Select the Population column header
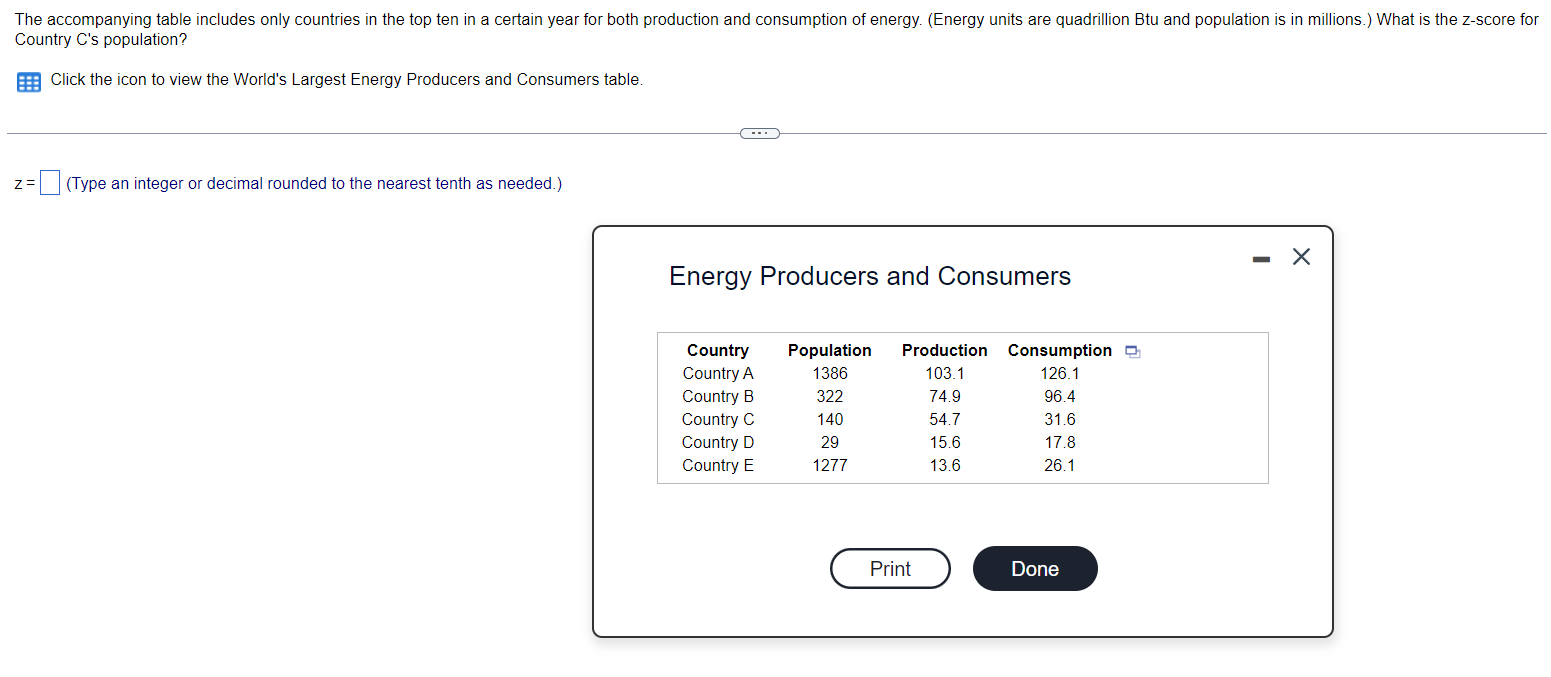Image resolution: width=1551 pixels, height=677 pixels. pyautogui.click(x=829, y=350)
